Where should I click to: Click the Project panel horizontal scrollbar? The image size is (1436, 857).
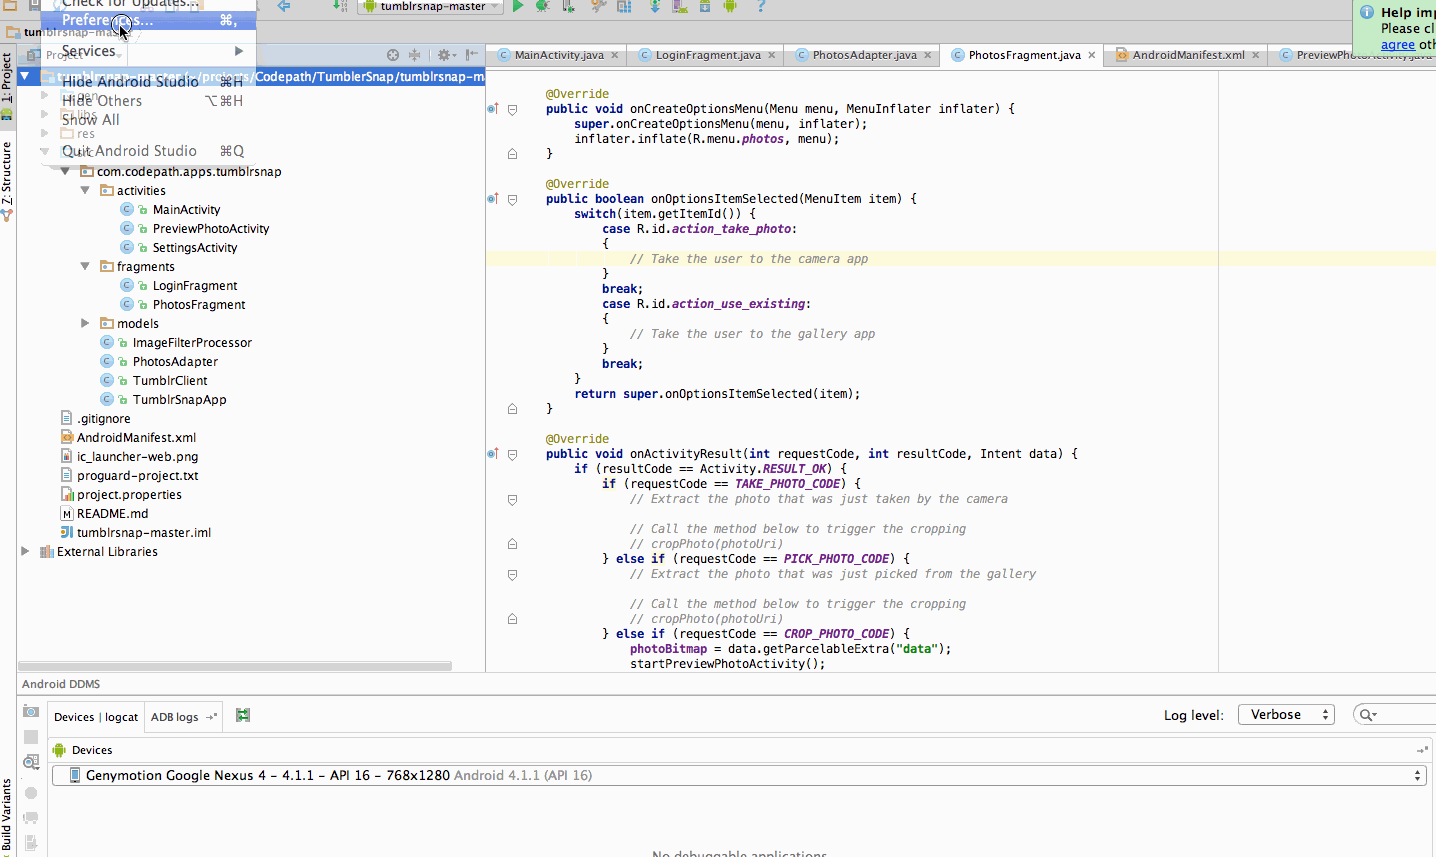coord(235,666)
